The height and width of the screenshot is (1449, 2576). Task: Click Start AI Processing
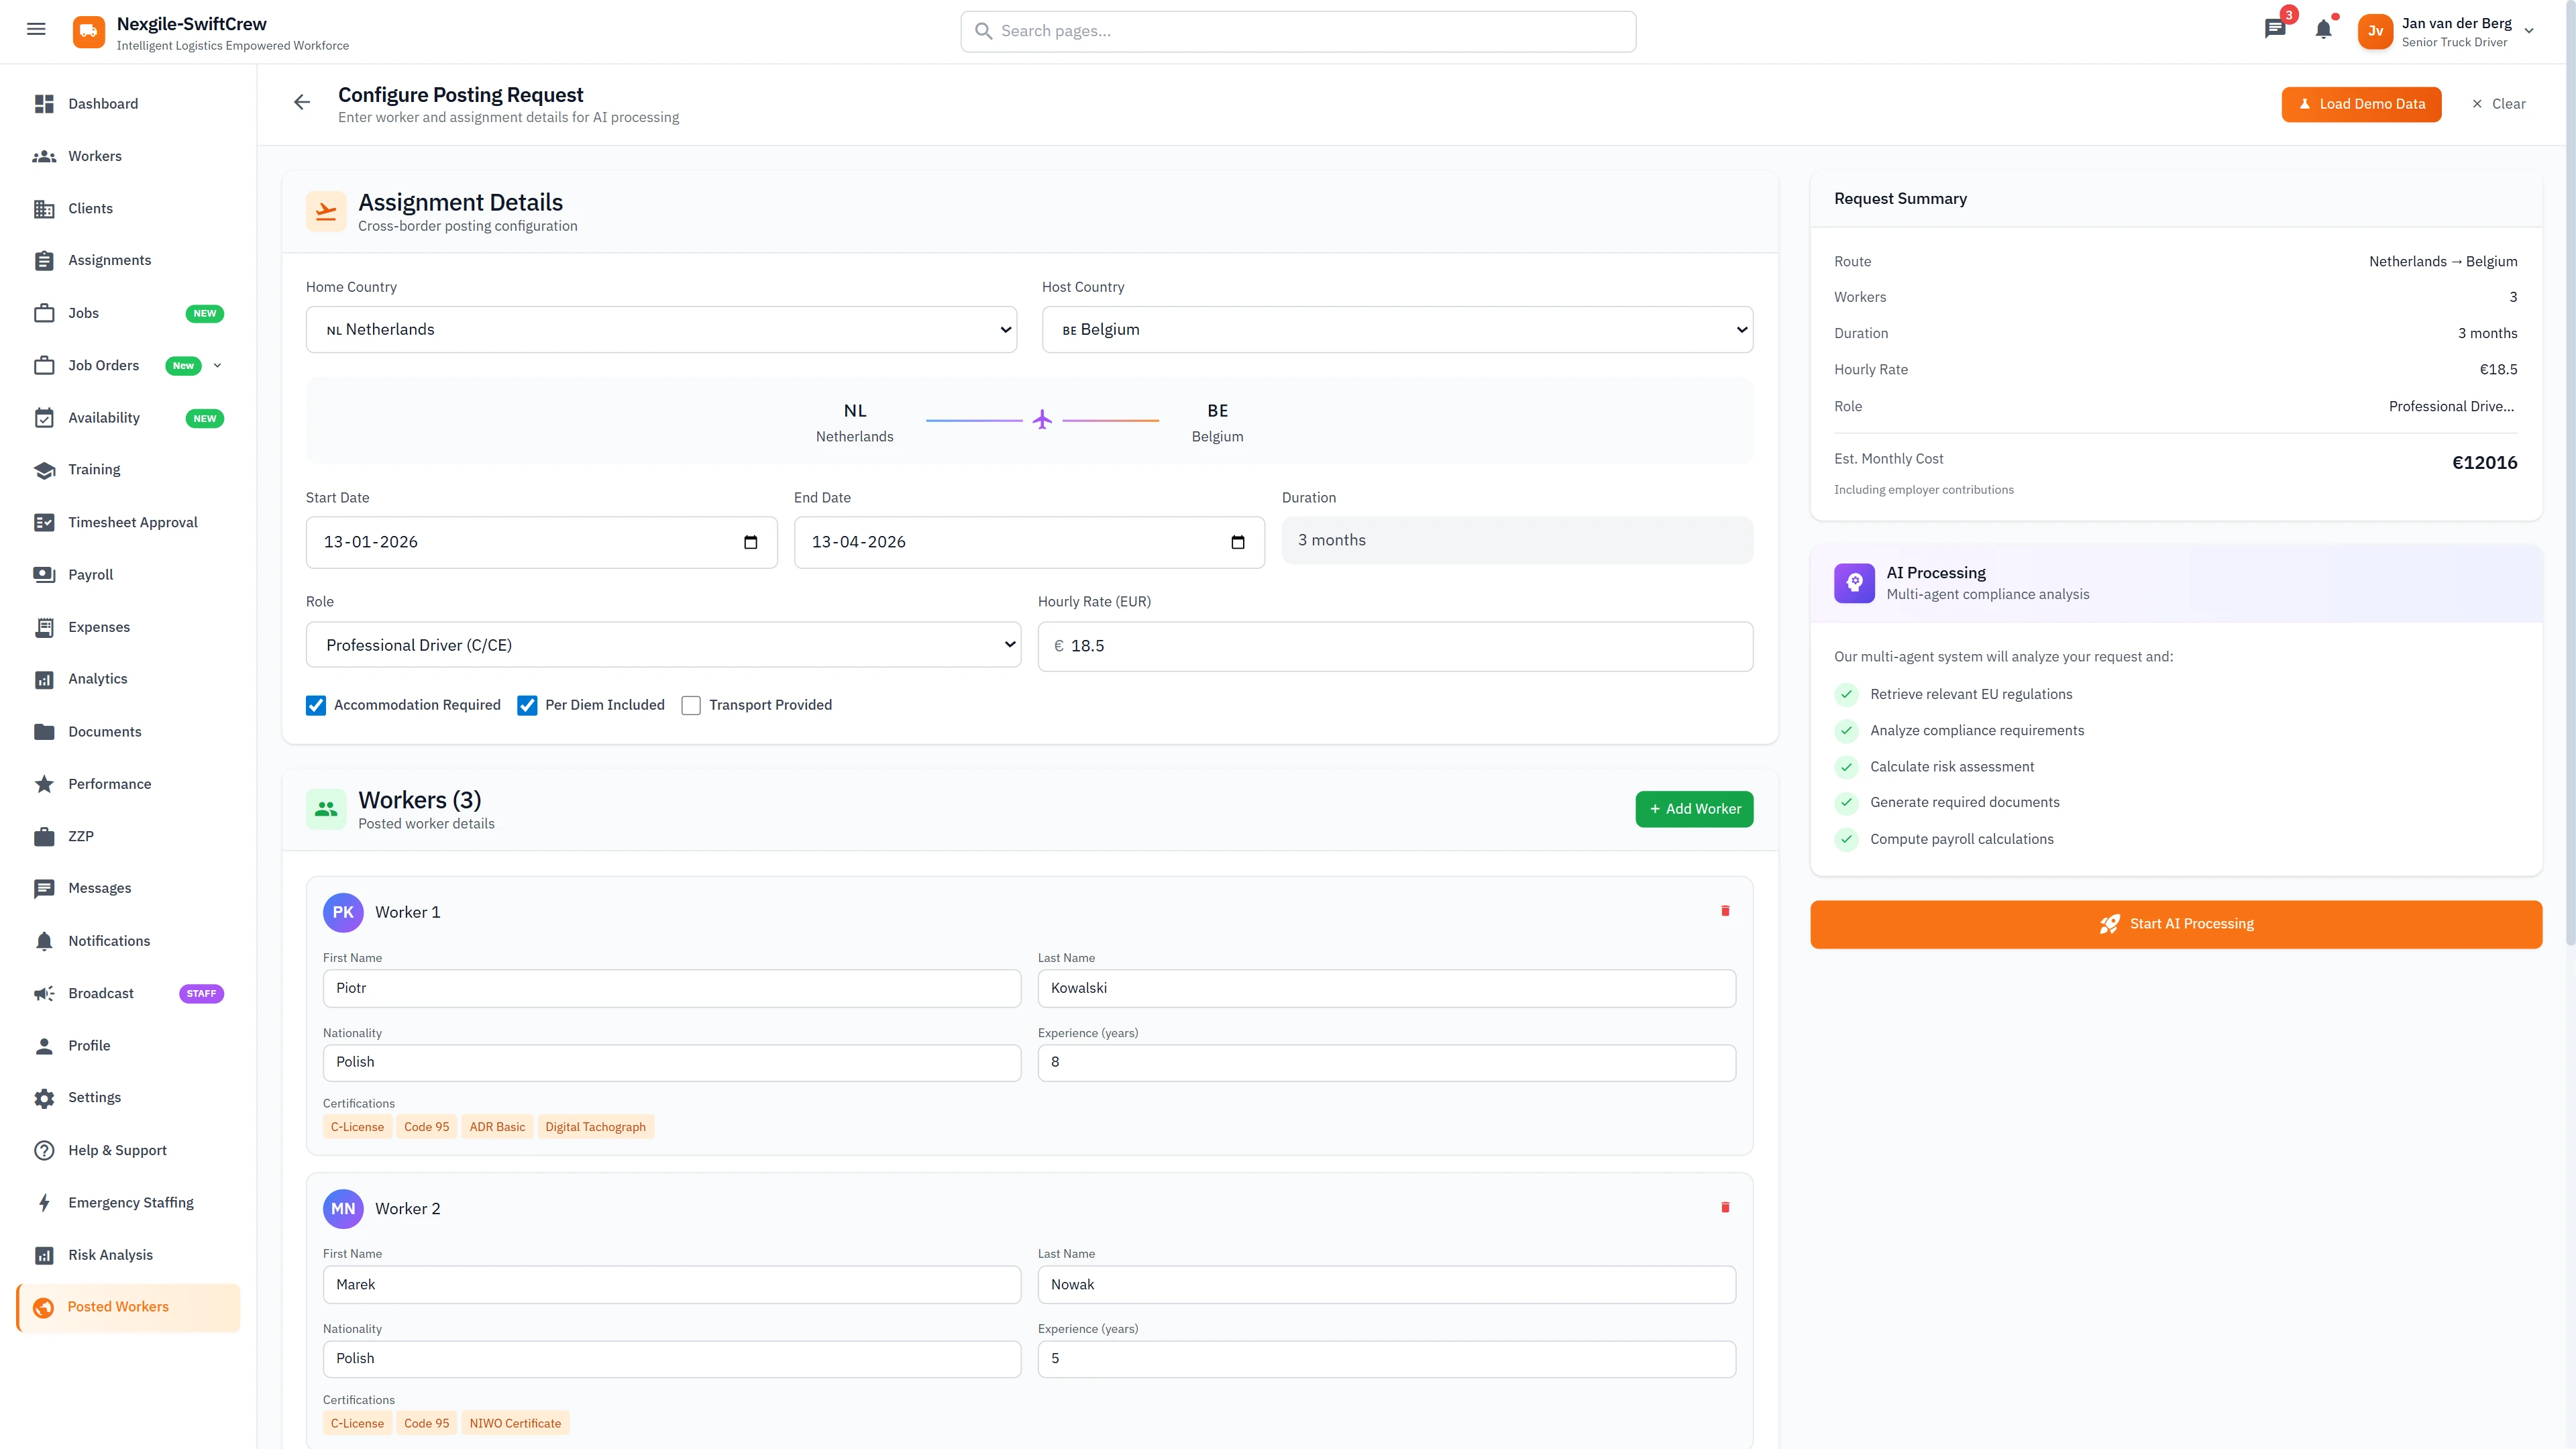[x=2176, y=923]
